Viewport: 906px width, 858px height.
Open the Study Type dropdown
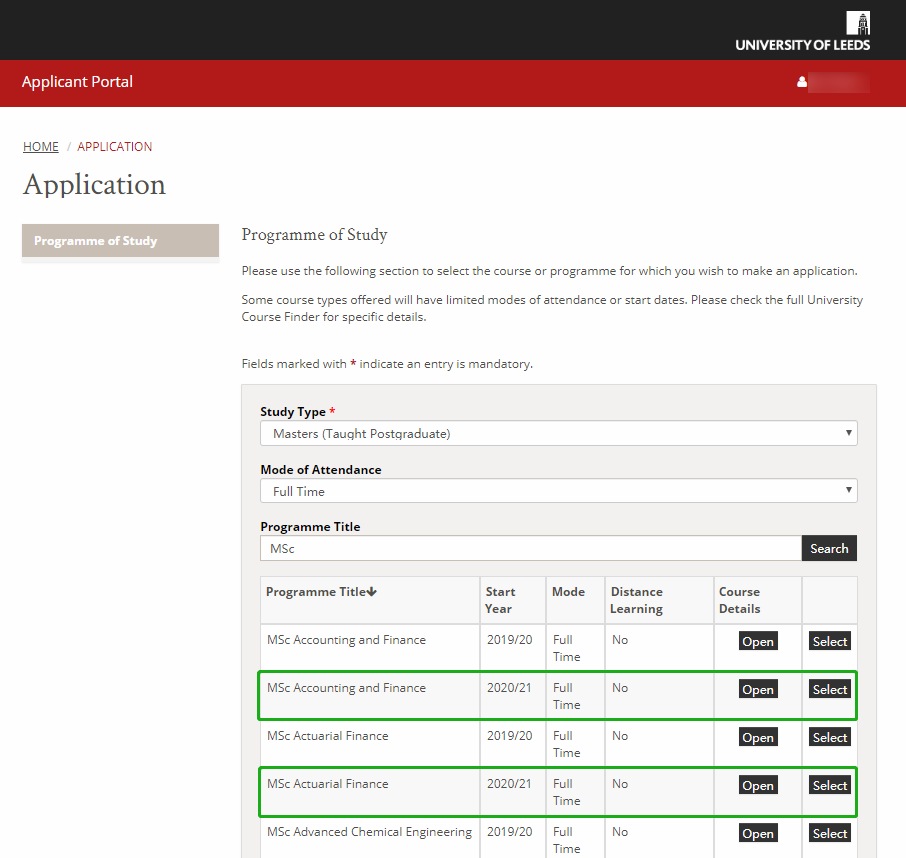point(558,434)
